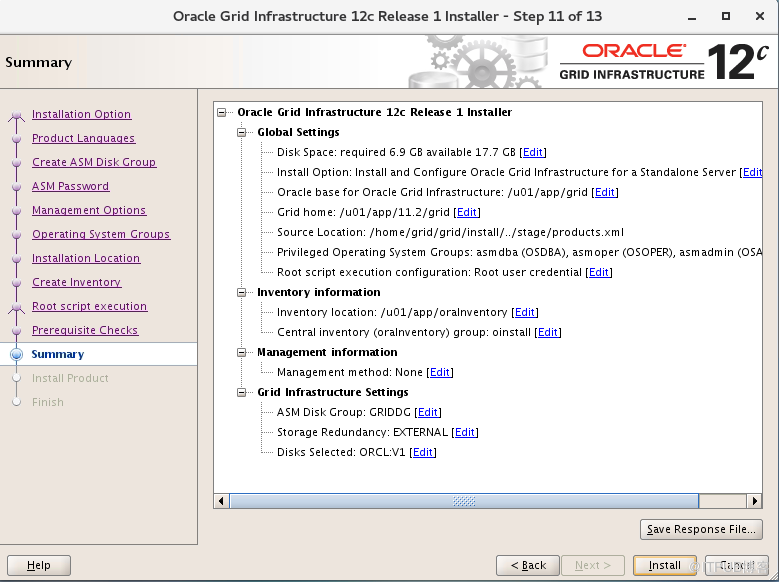Select the Source Location row text
Screen dimensions: 779x582
coord(450,233)
